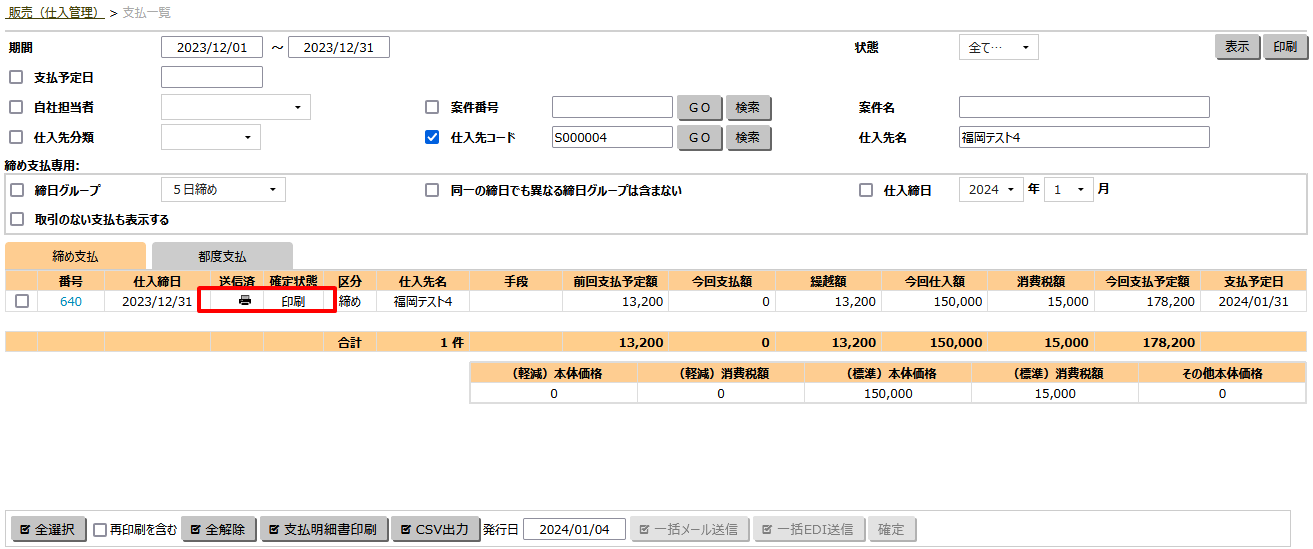Click 検索 button beside 仕入先コード field
This screenshot has height=549, width=1313.
[748, 137]
